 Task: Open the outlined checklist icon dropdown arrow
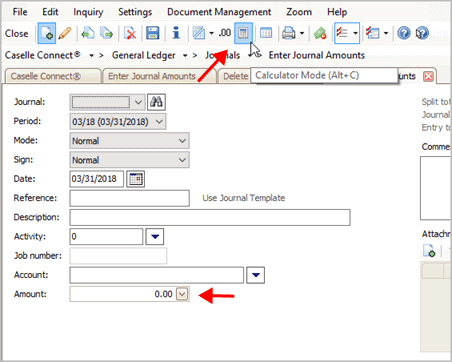[x=355, y=33]
